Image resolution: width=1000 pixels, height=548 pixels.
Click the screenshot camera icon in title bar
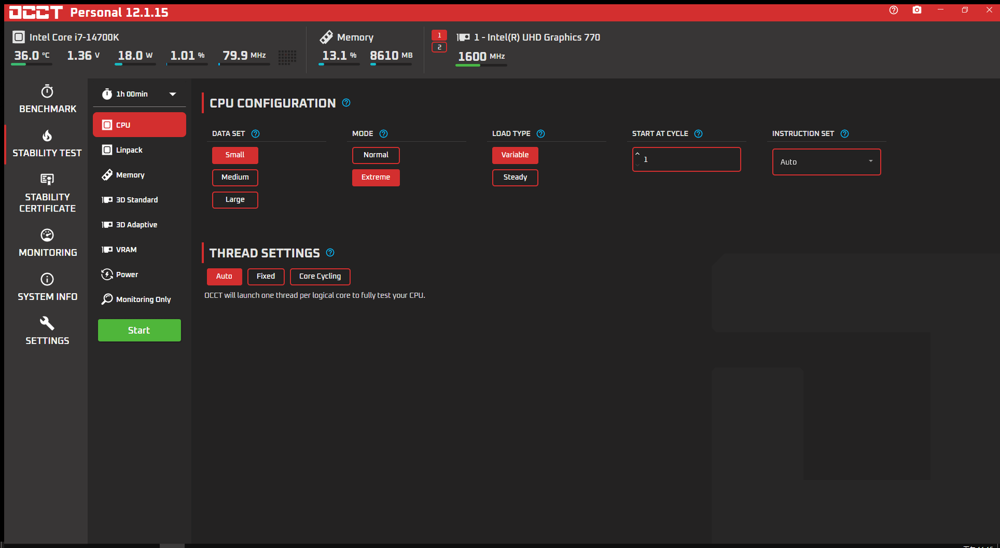click(917, 10)
